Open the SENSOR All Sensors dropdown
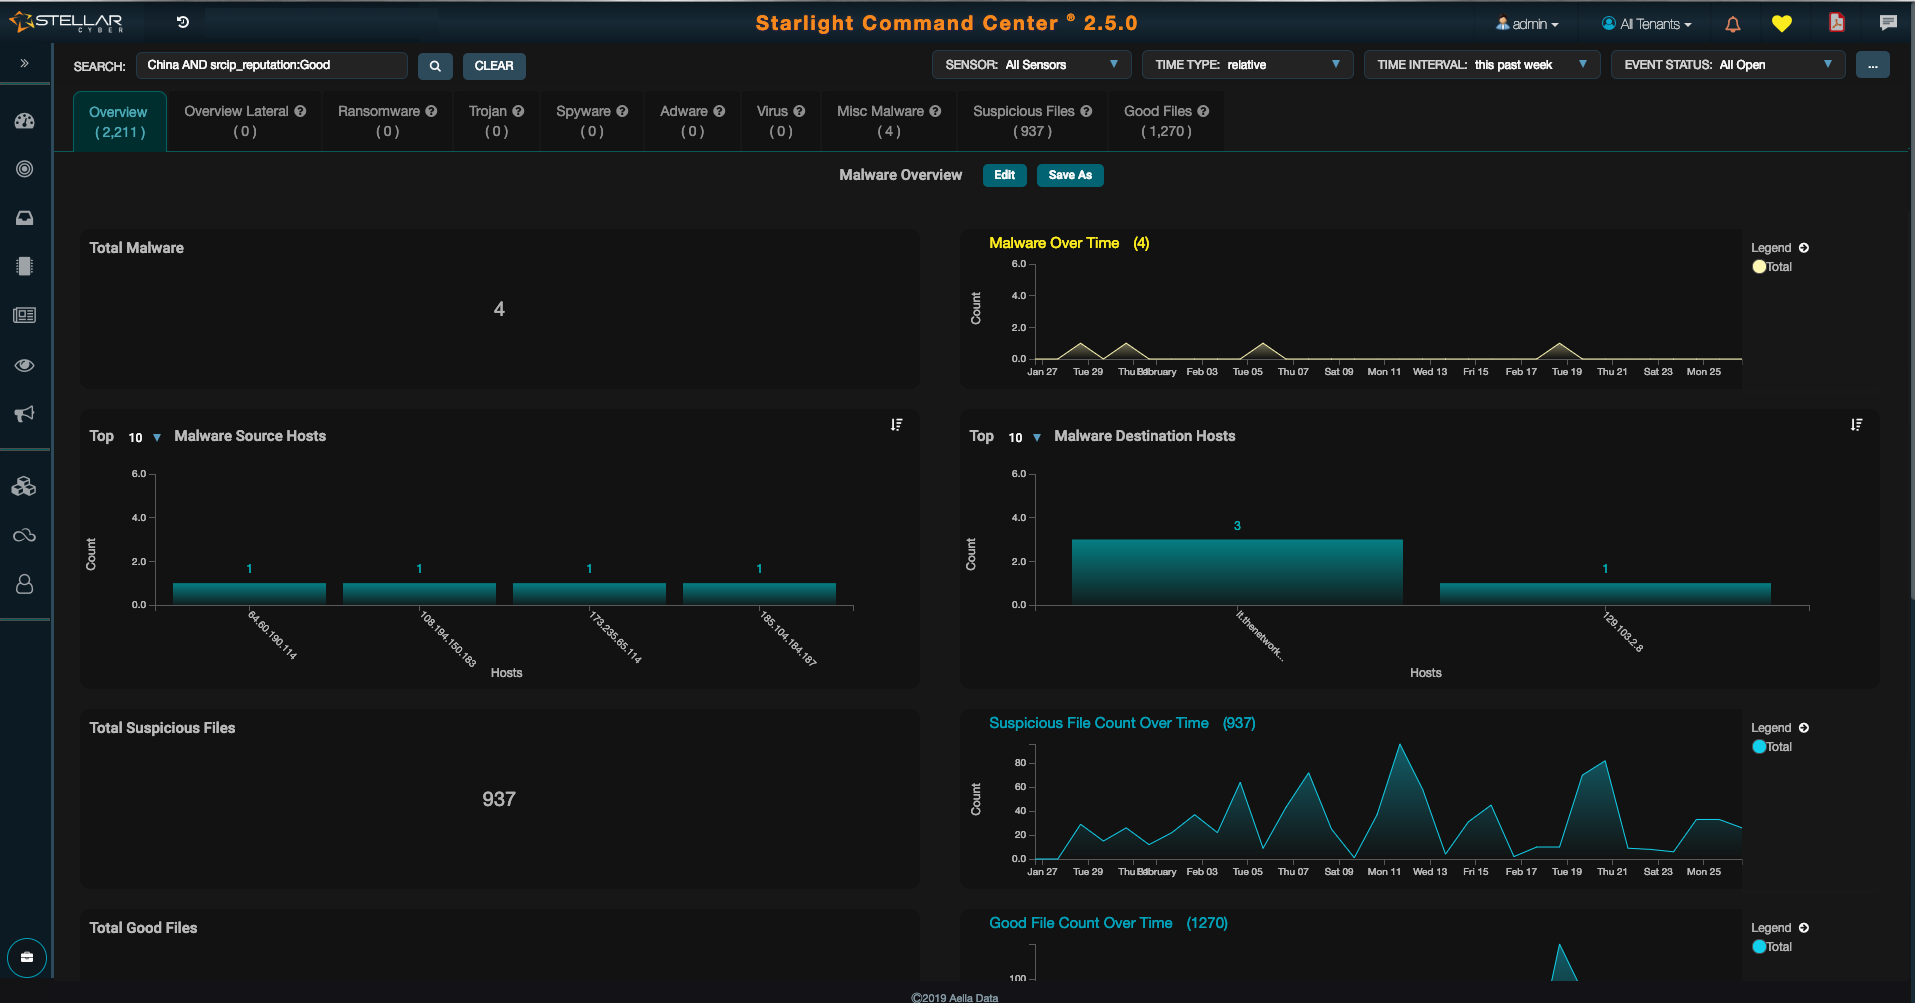This screenshot has width=1915, height=1003. pyautogui.click(x=1032, y=65)
